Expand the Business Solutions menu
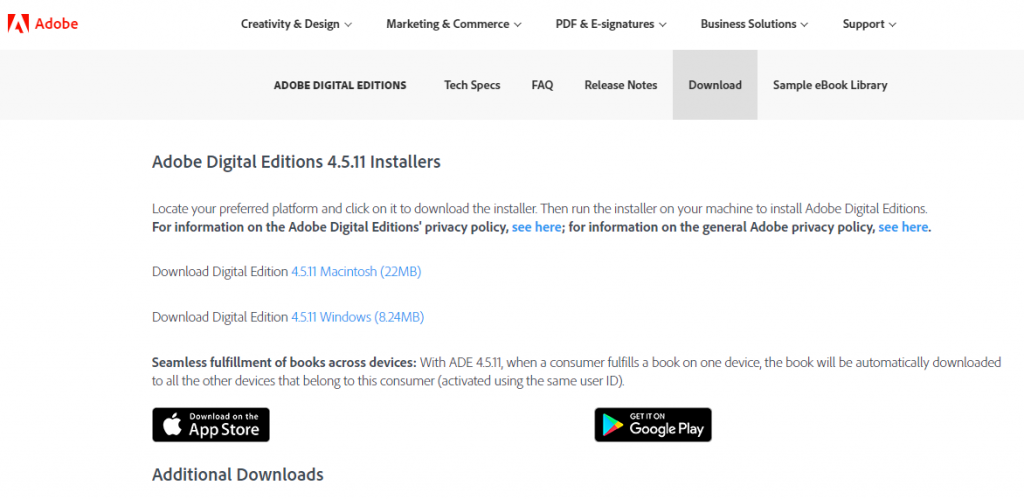The width and height of the screenshot is (1024, 499). click(754, 24)
